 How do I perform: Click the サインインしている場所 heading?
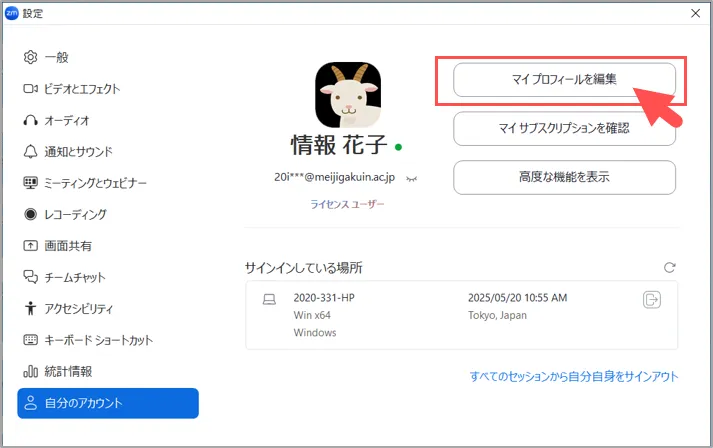click(304, 267)
